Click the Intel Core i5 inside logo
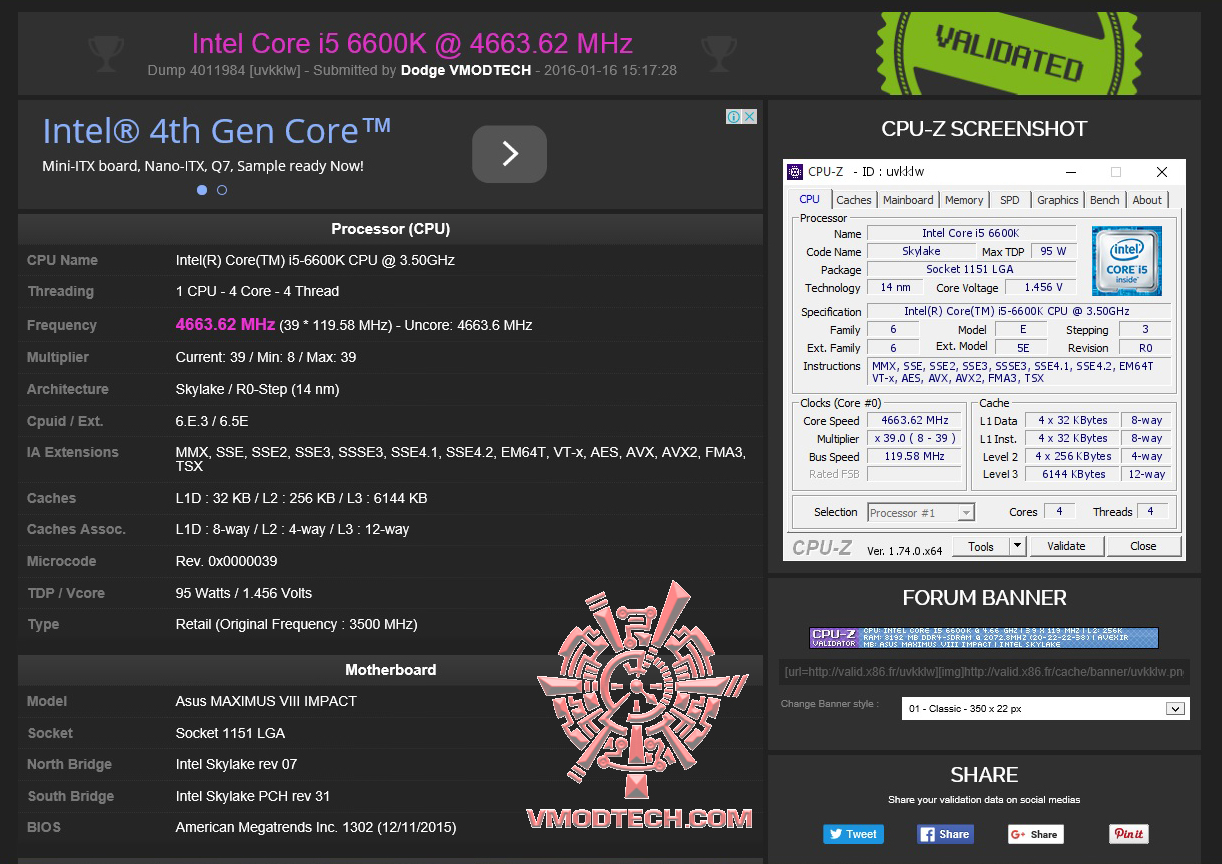Viewport: 1222px width, 864px height. [1126, 261]
